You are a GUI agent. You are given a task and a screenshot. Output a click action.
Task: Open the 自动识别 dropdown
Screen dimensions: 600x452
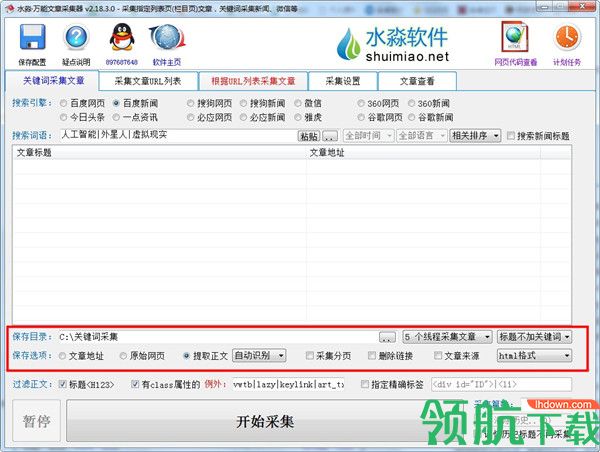coord(259,356)
